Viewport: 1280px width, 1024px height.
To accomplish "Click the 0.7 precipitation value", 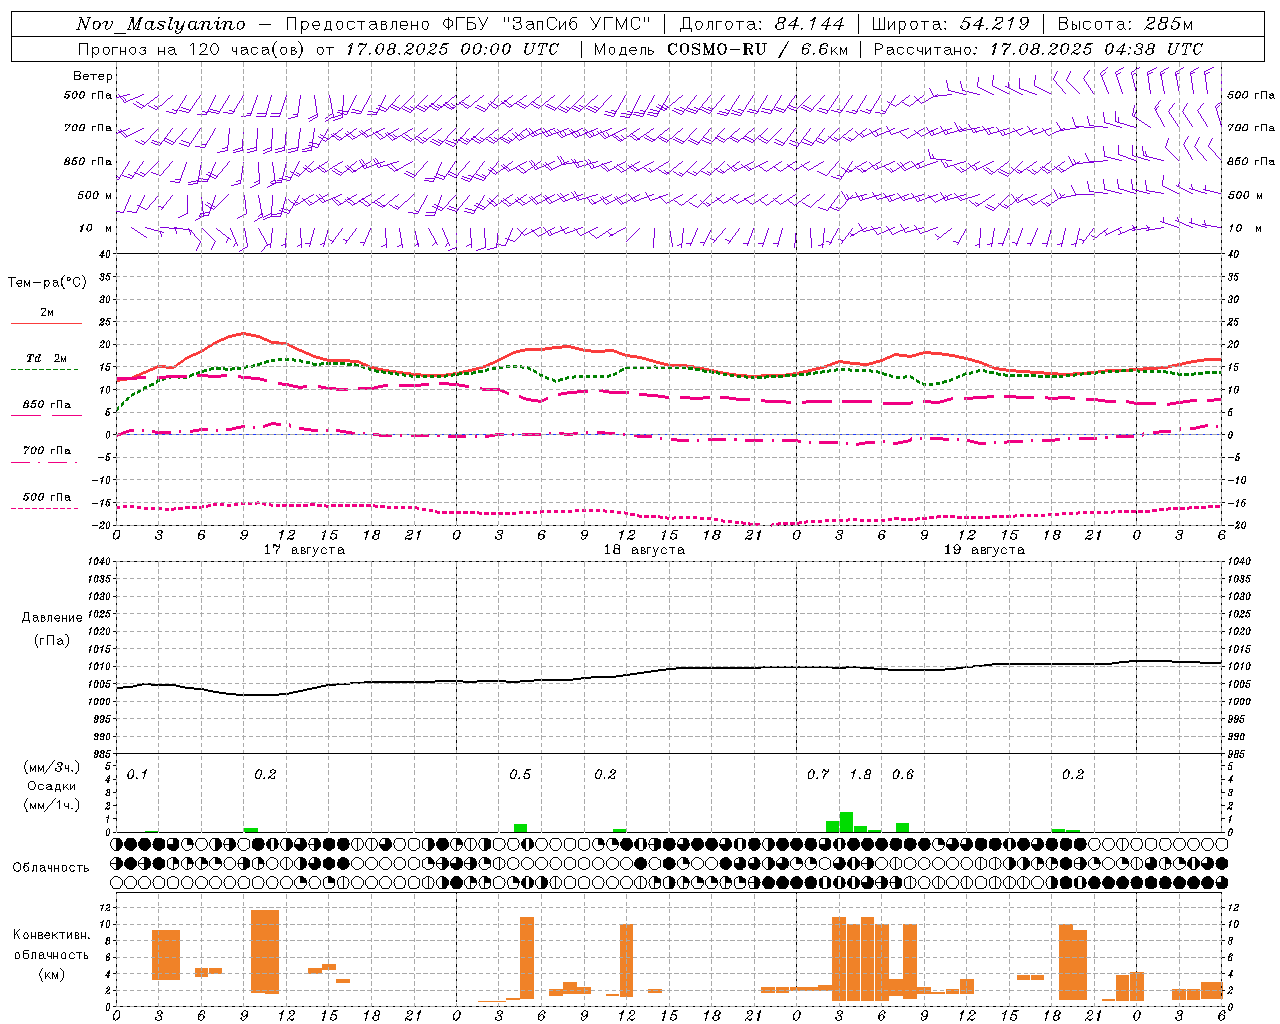I will point(818,775).
